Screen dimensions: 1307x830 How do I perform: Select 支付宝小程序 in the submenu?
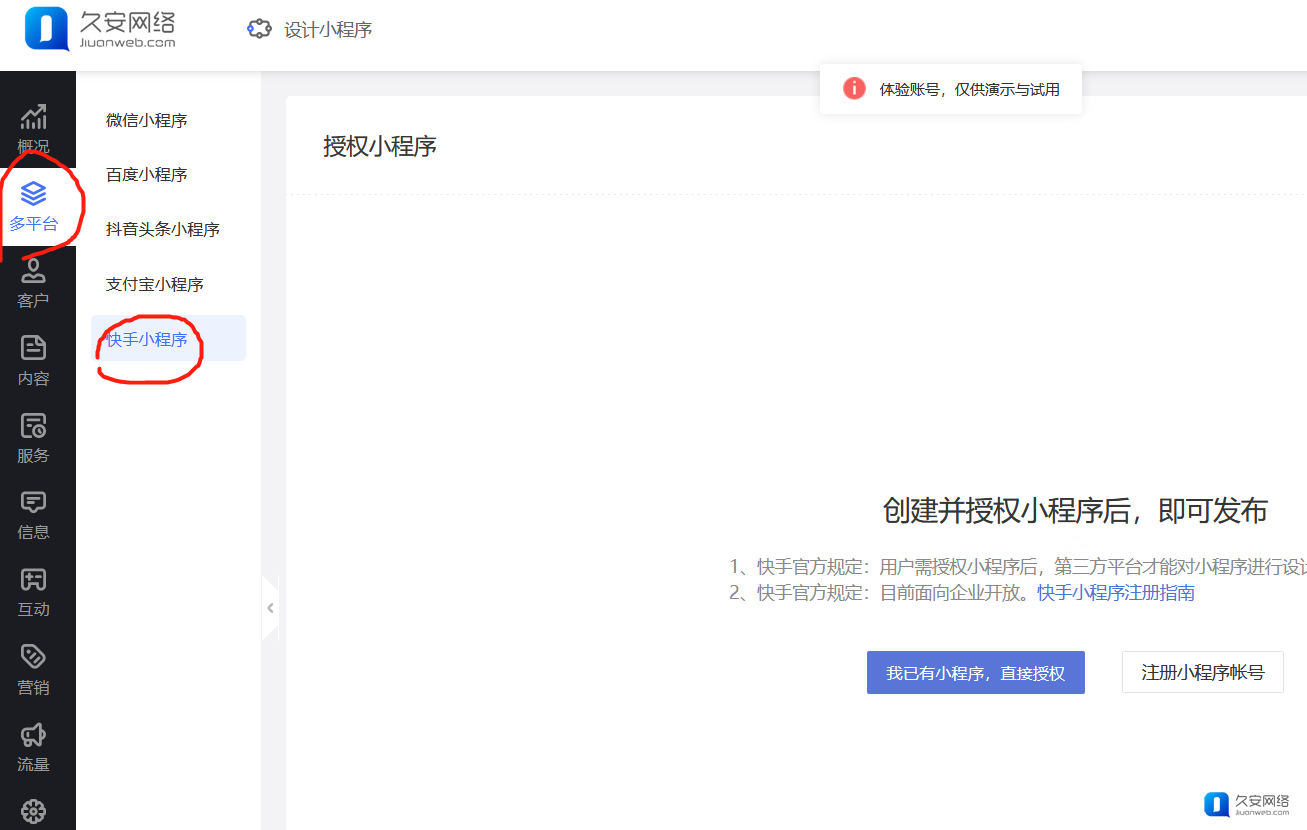(x=155, y=284)
